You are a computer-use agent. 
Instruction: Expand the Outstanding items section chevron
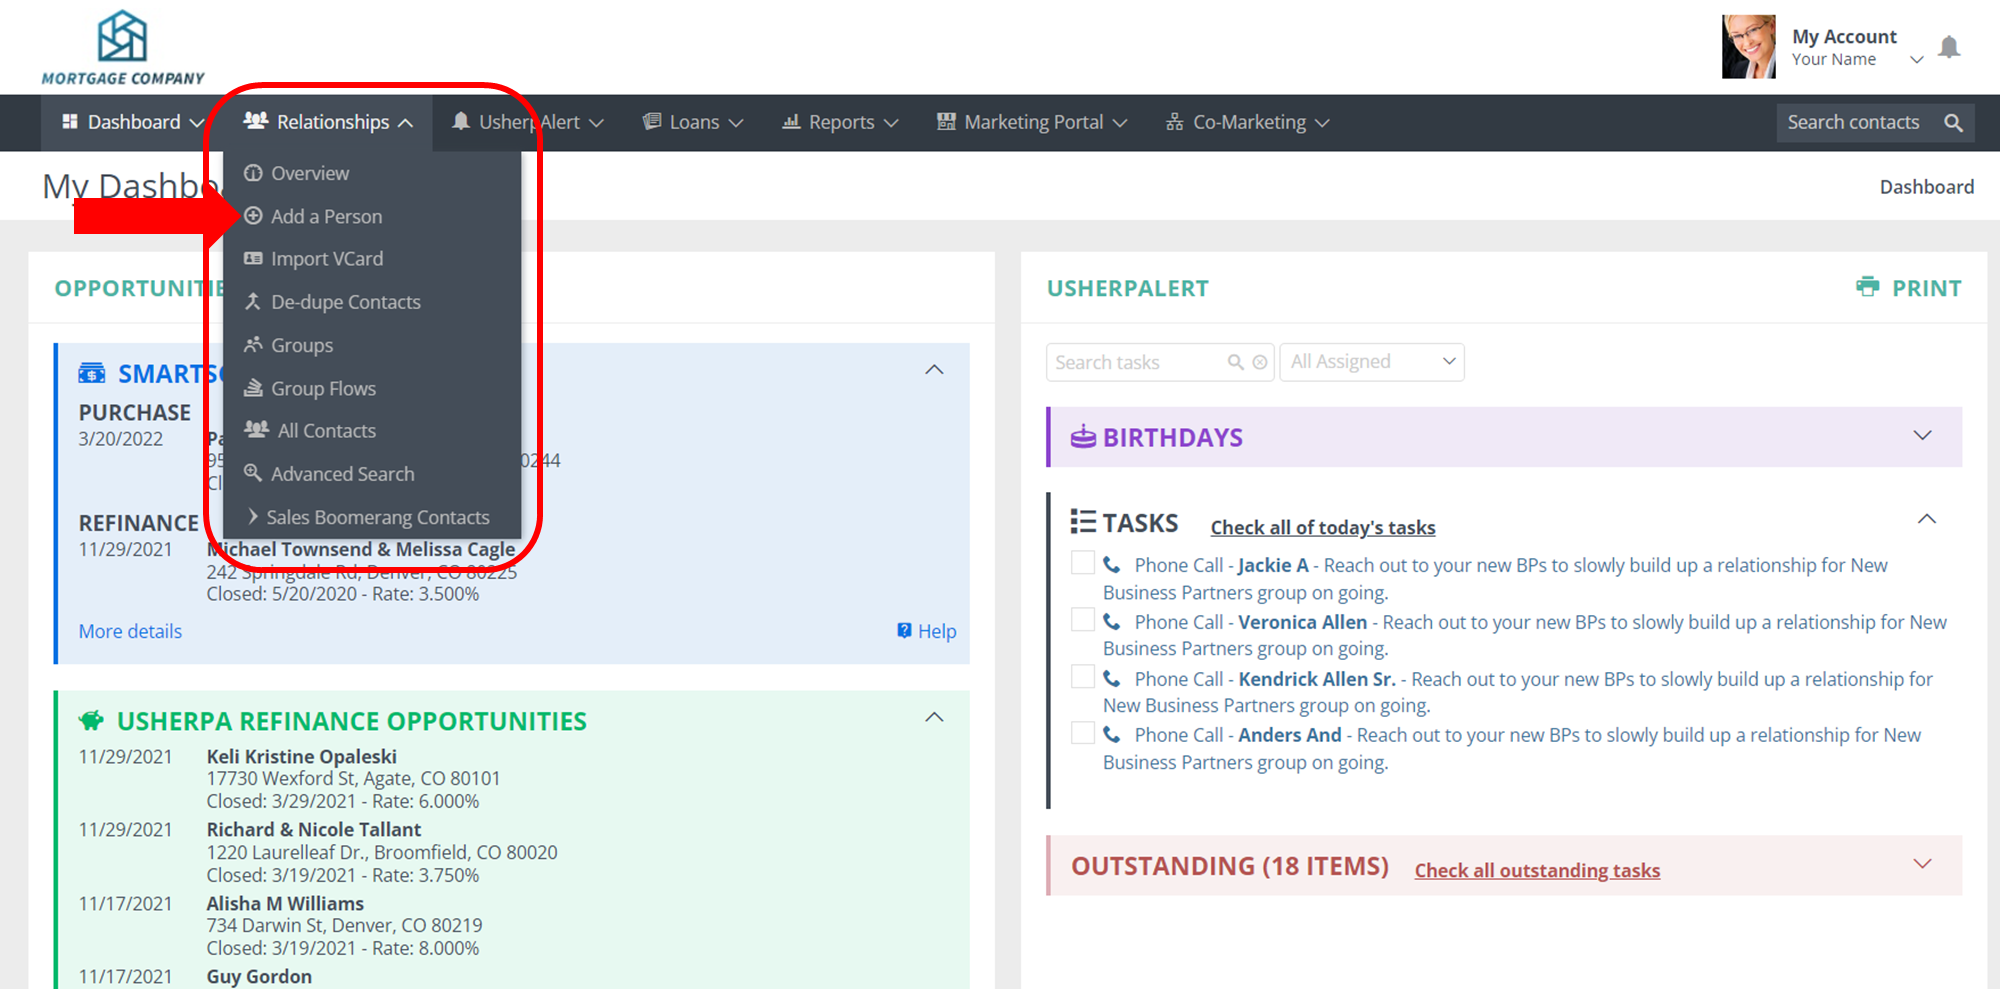(x=1922, y=864)
